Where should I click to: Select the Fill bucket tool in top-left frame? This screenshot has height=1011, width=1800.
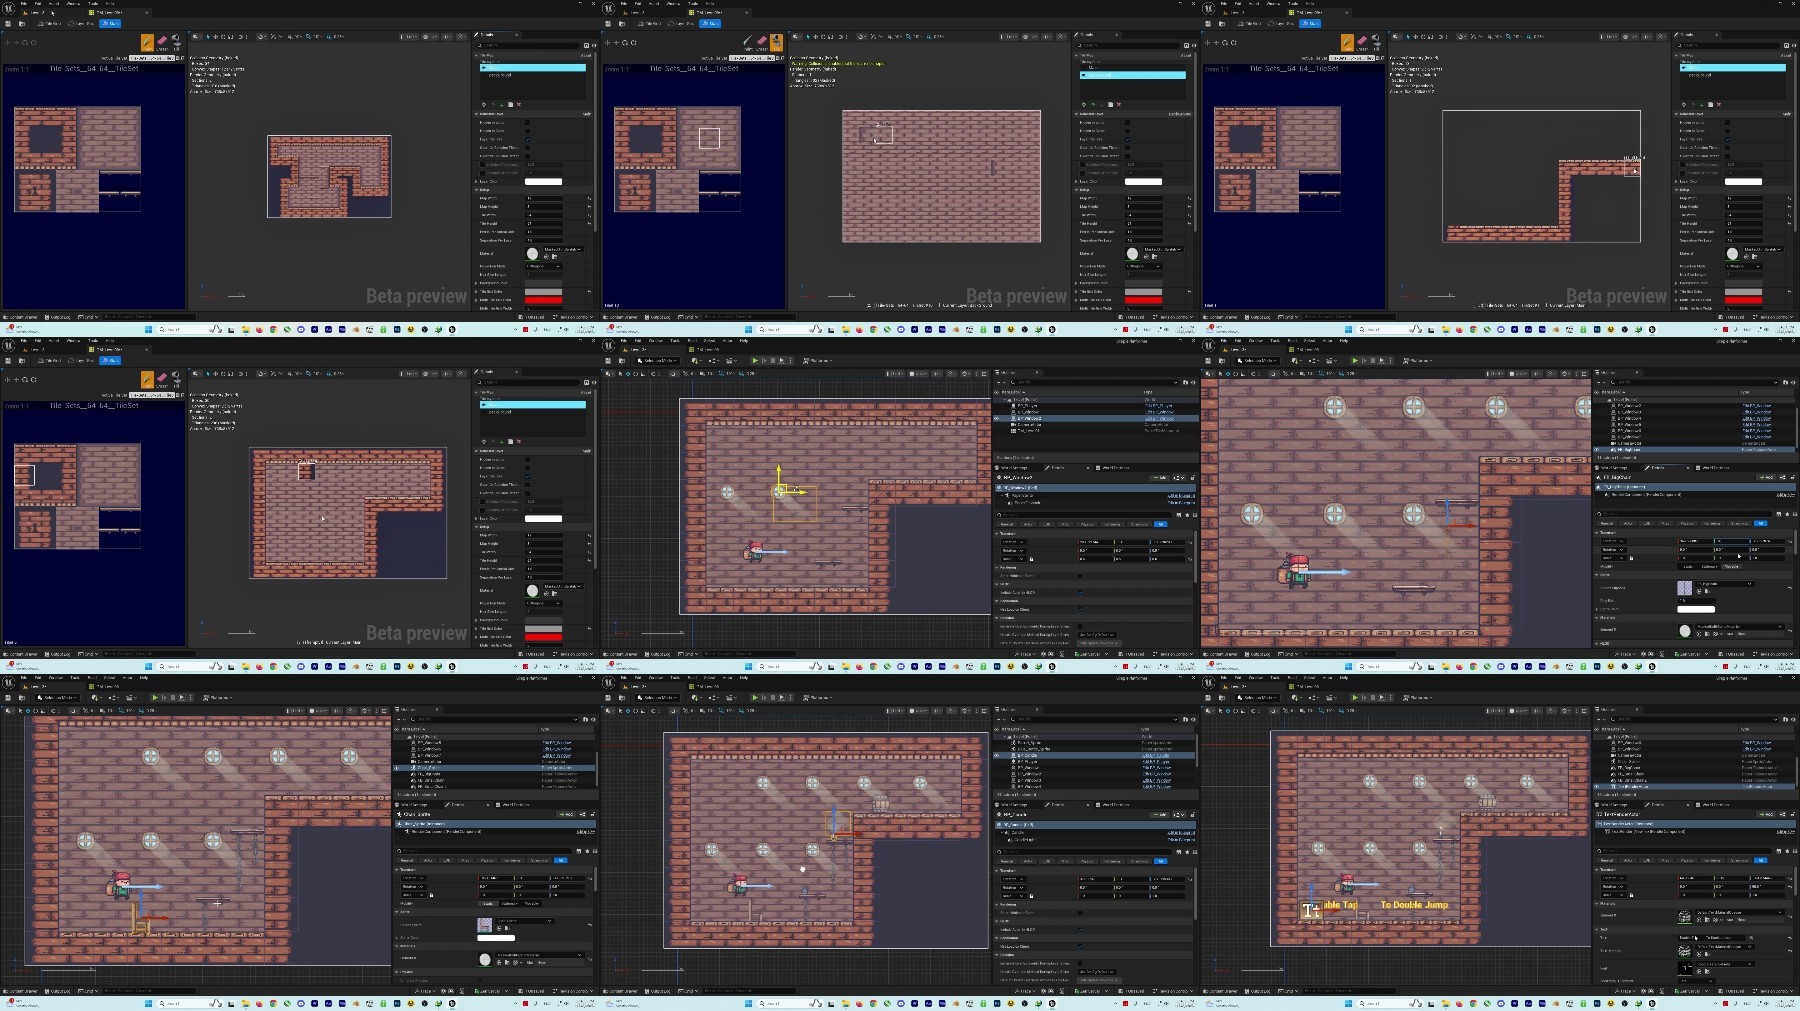[x=176, y=42]
